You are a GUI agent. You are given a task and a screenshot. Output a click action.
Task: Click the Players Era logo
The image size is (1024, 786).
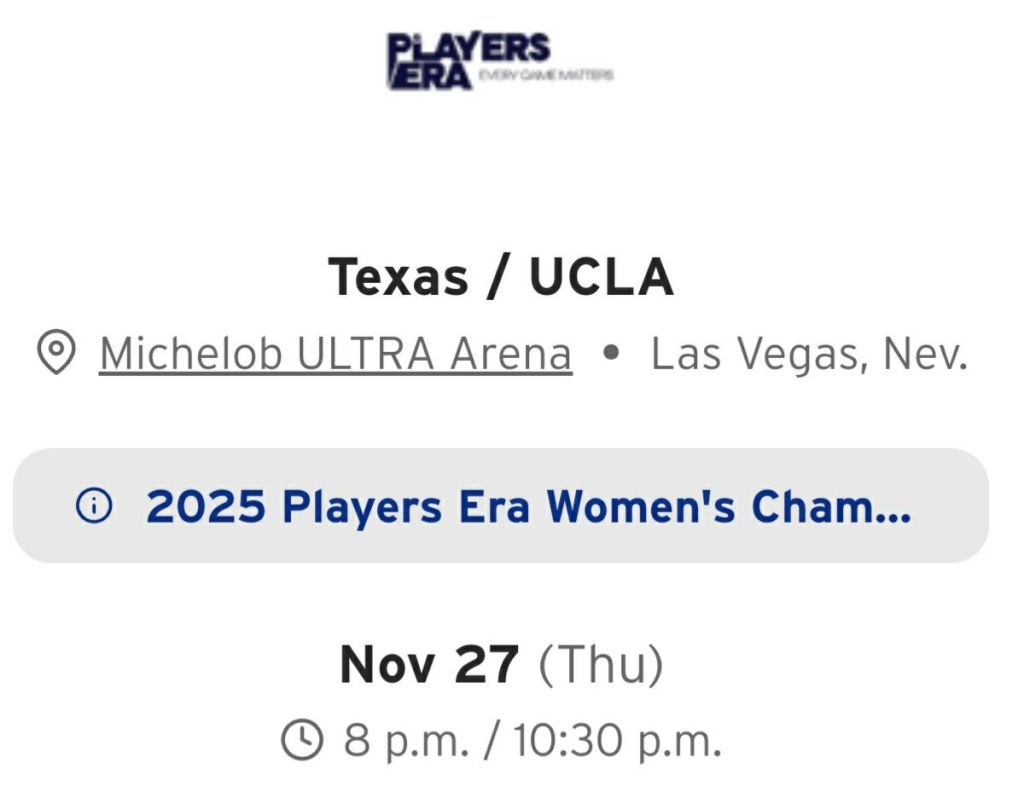tap(467, 61)
